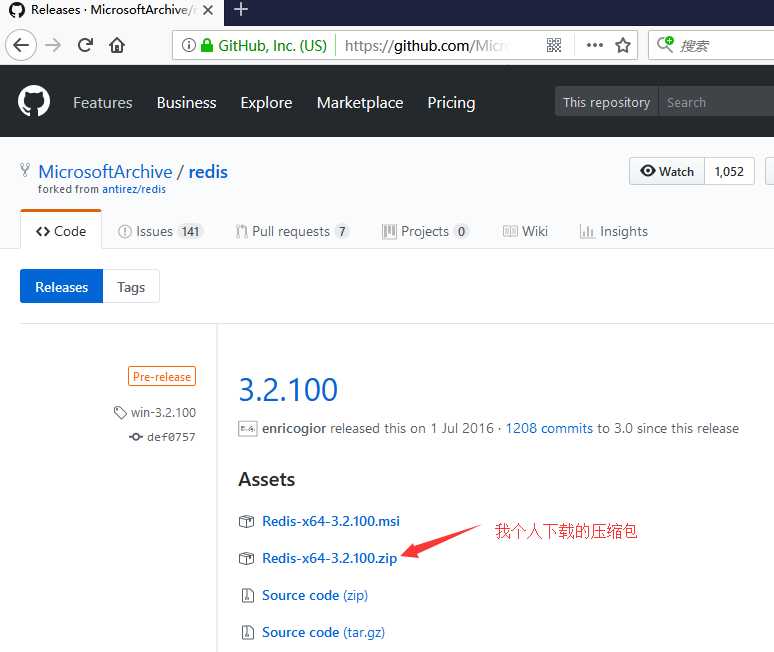Image resolution: width=774 pixels, height=652 pixels.
Task: Open Marketplace in GitHub header
Action: [x=360, y=103]
